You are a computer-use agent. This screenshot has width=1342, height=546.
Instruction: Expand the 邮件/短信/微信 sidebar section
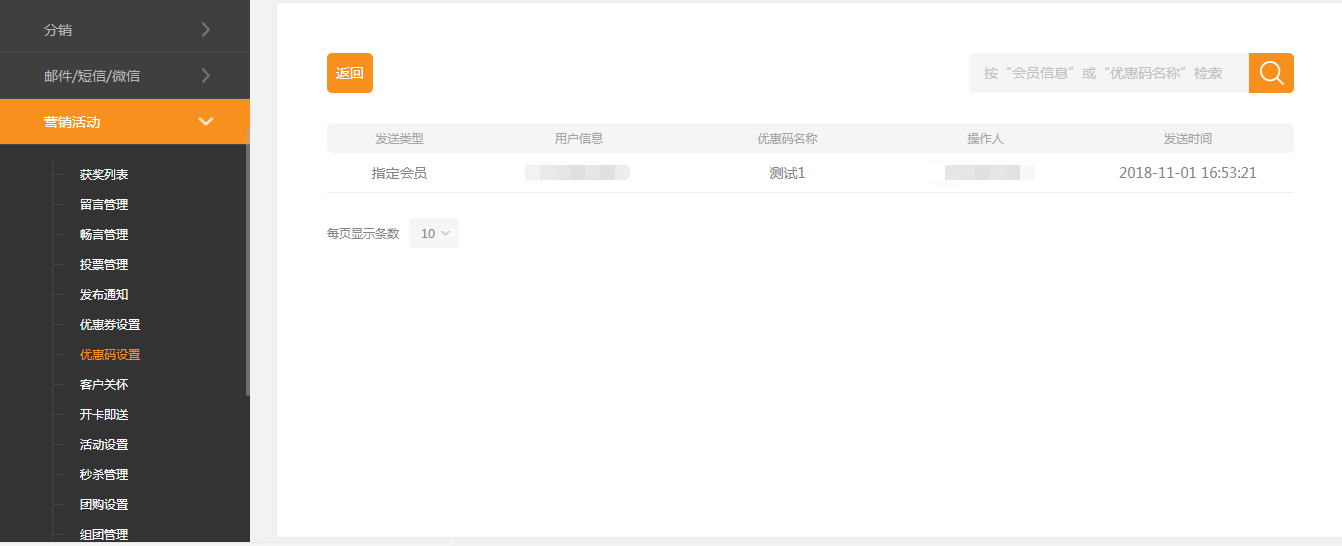(x=124, y=76)
